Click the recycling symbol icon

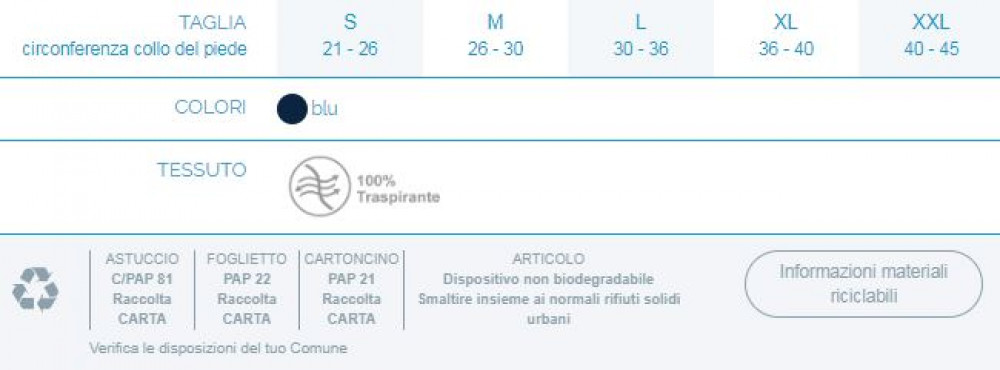35,288
